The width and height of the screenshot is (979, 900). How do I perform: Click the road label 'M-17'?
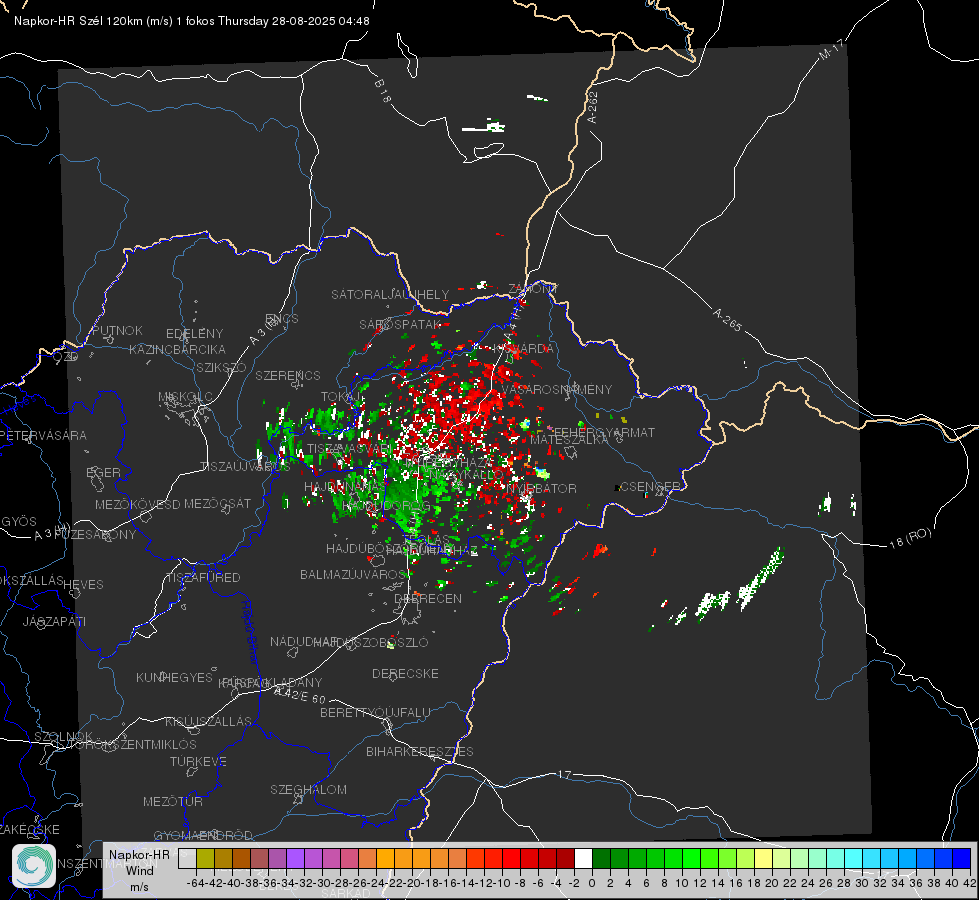coord(830,49)
